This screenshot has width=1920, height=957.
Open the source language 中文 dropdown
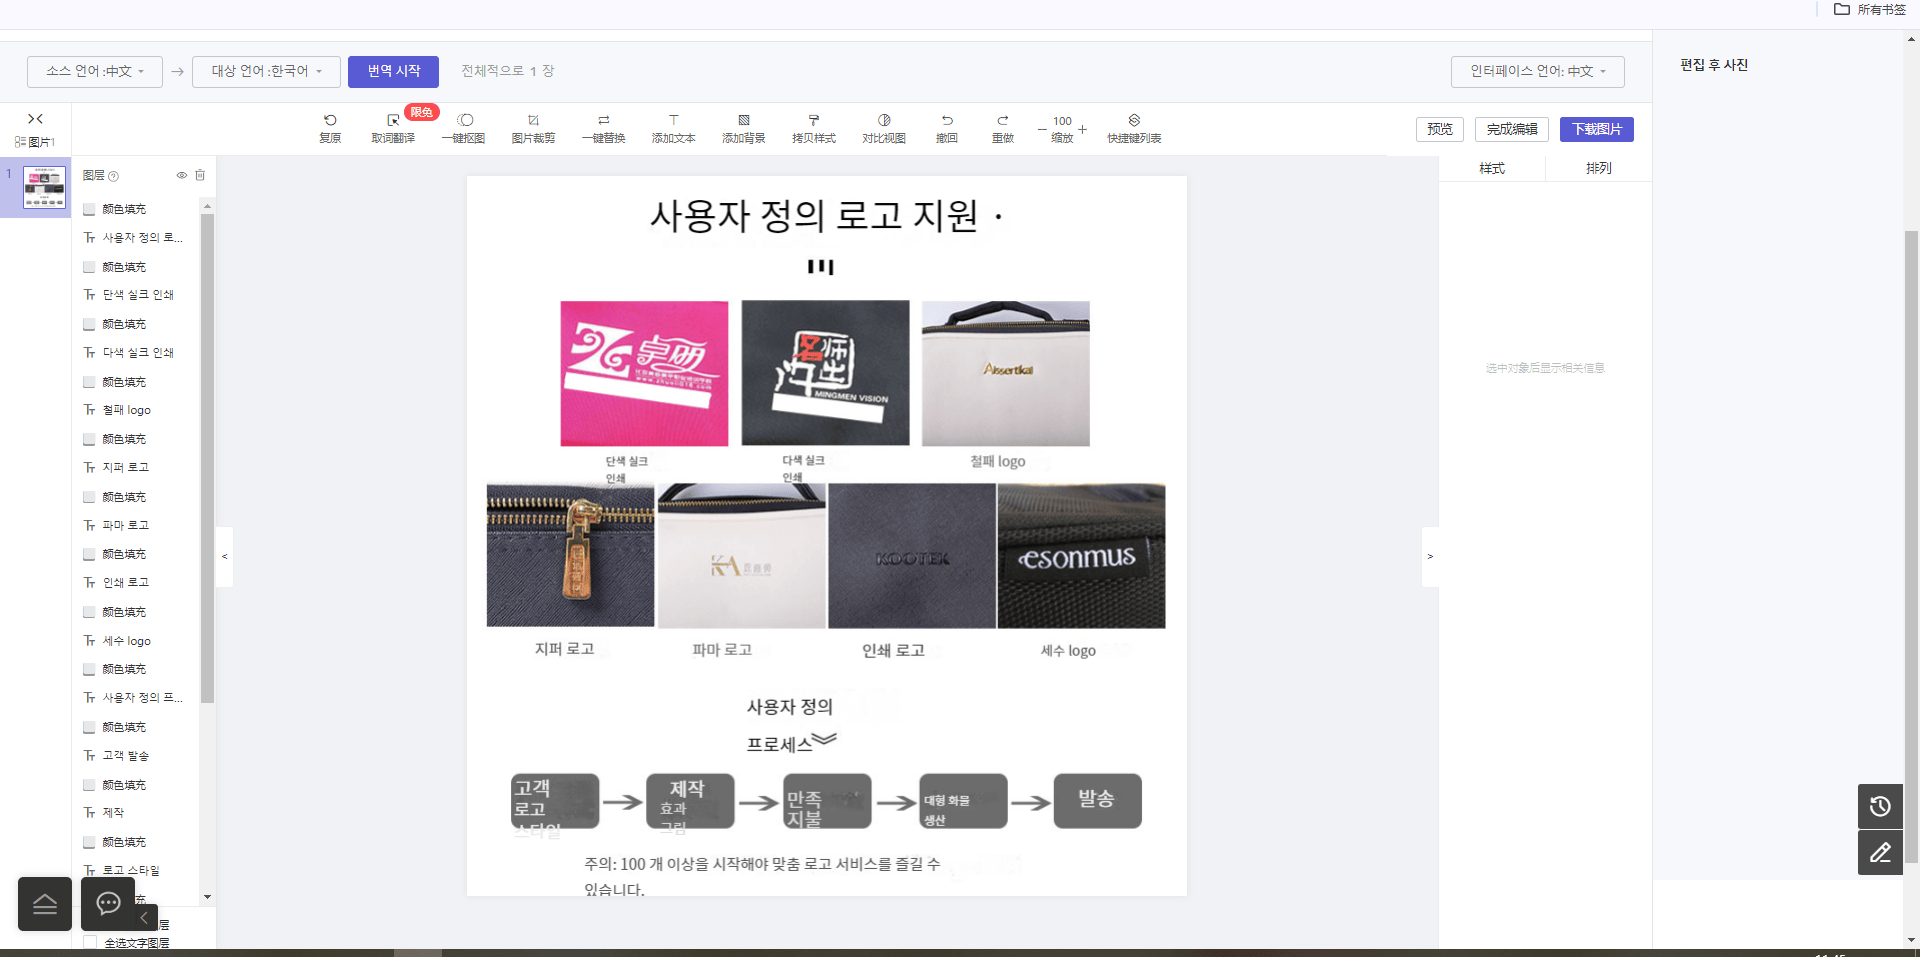(x=95, y=71)
